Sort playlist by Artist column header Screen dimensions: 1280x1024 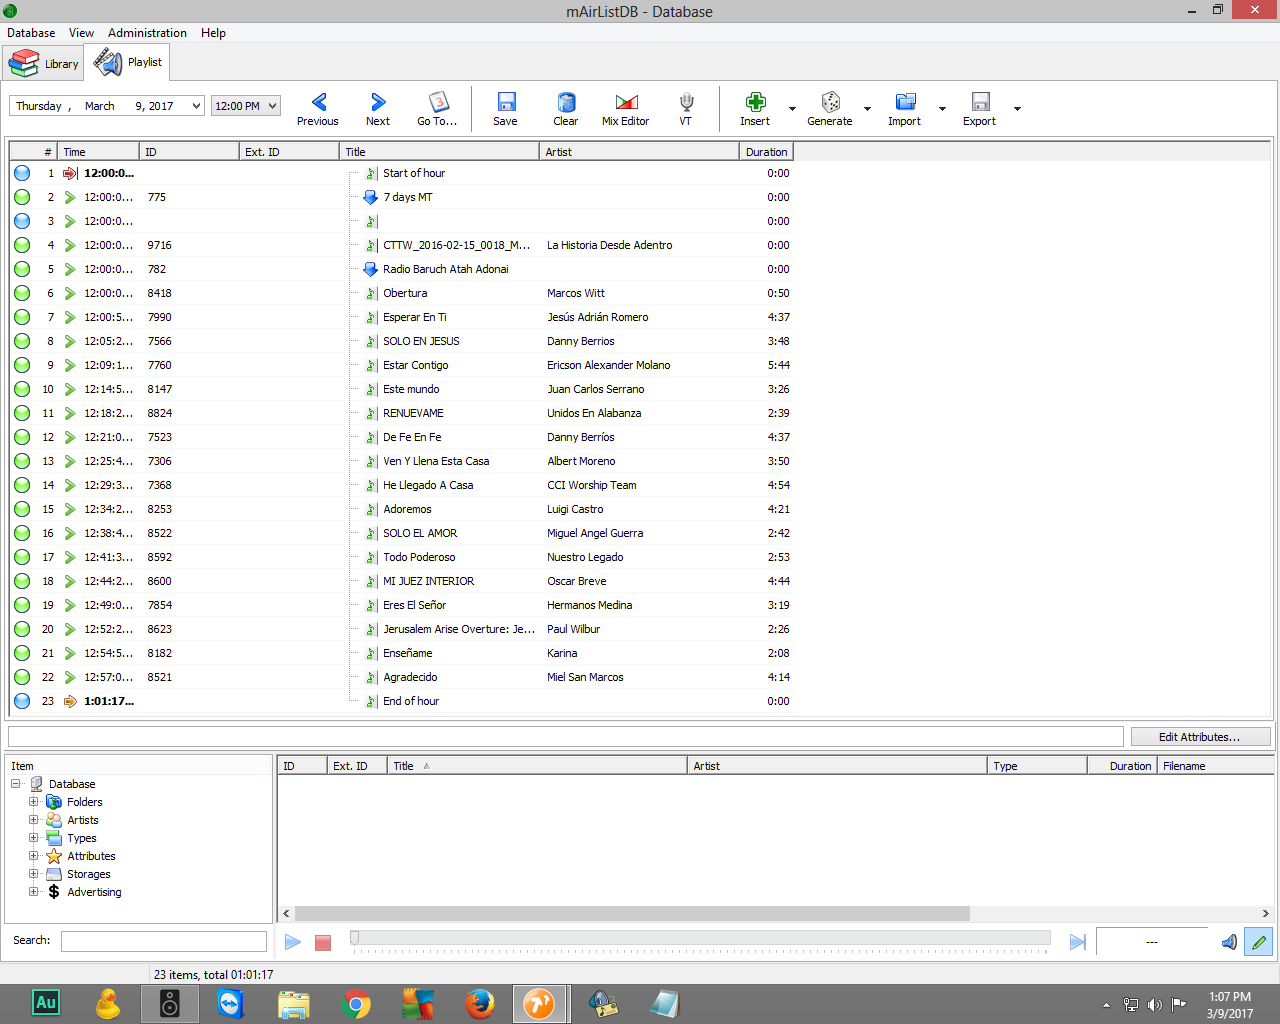pyautogui.click(x=639, y=152)
